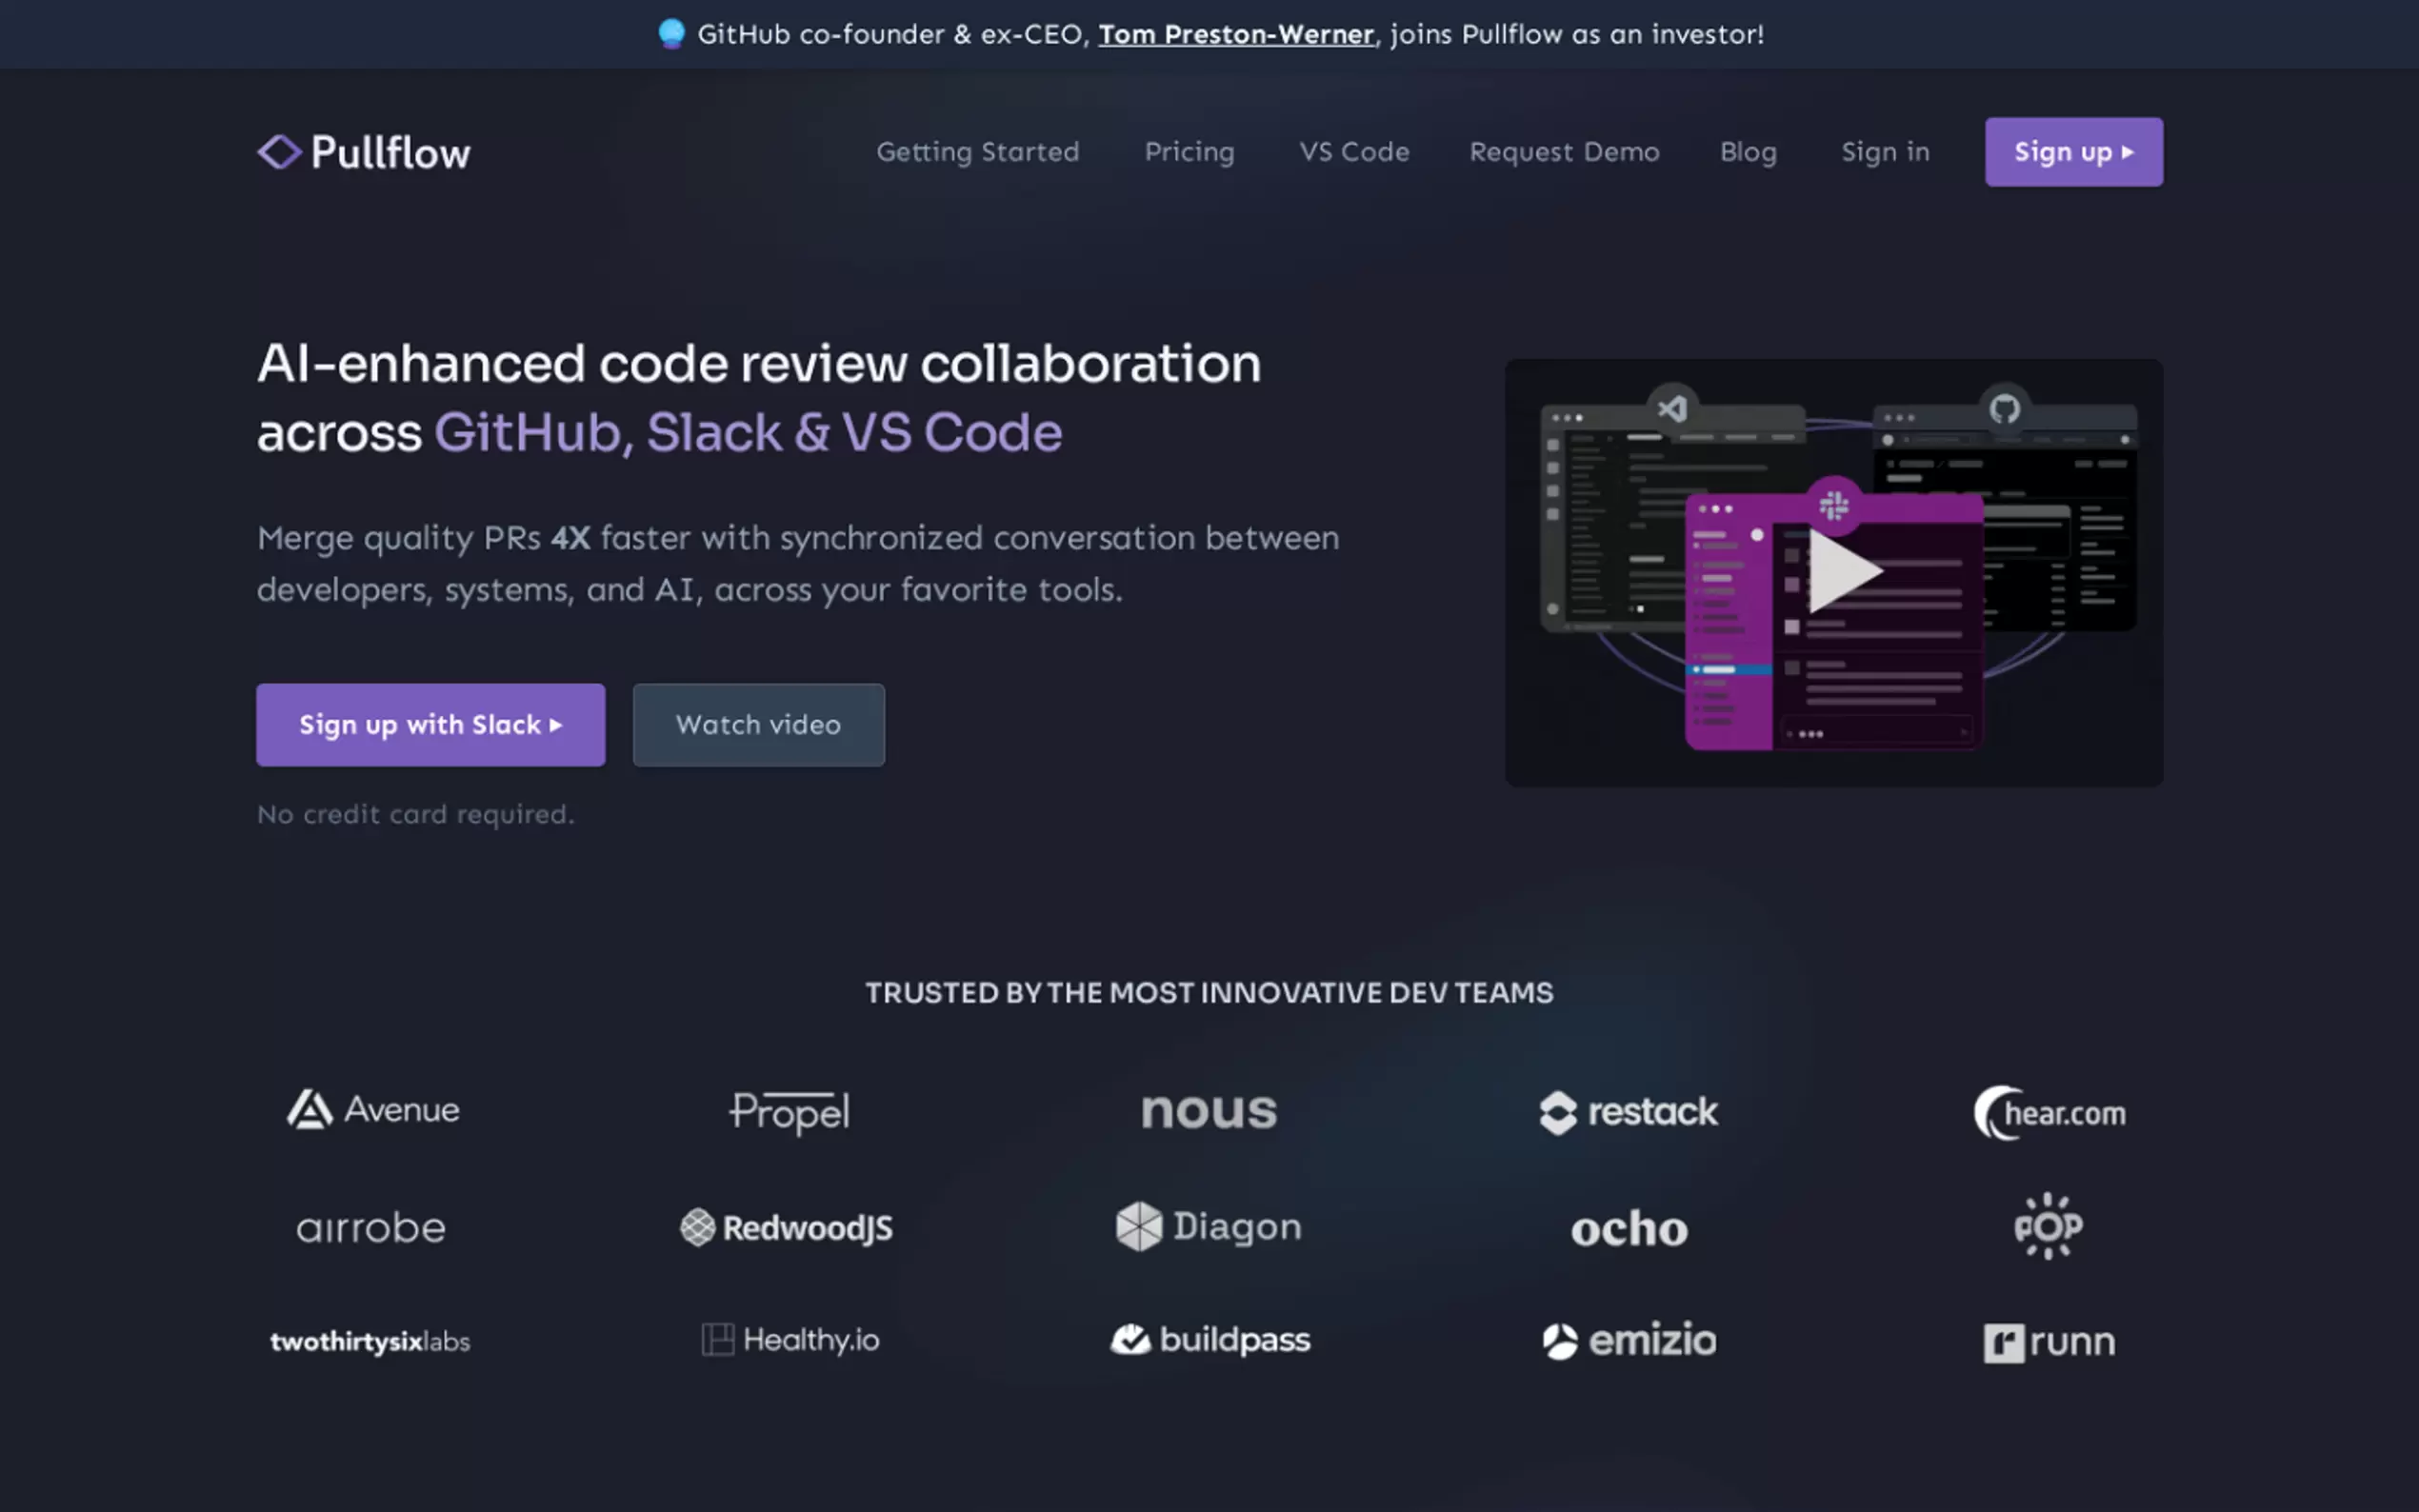Open the VS Code nav item
Image resolution: width=2419 pixels, height=1512 pixels.
tap(1354, 152)
